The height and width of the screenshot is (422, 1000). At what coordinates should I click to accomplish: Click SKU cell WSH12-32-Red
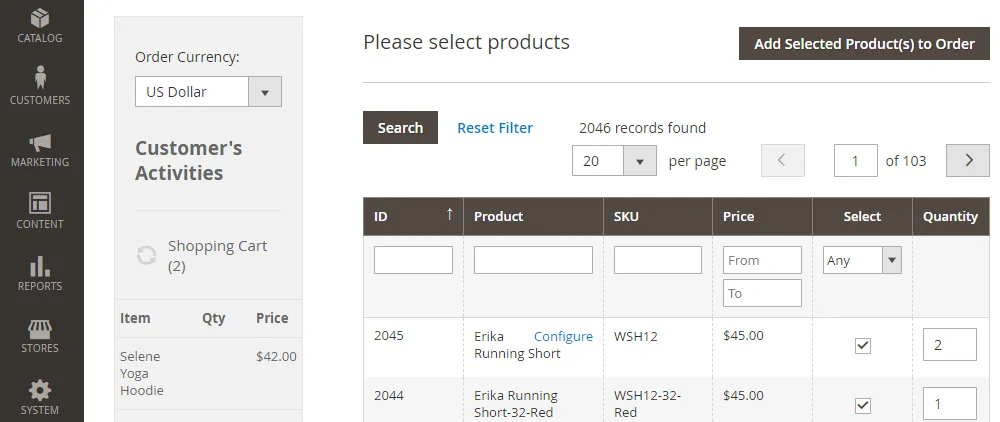647,404
